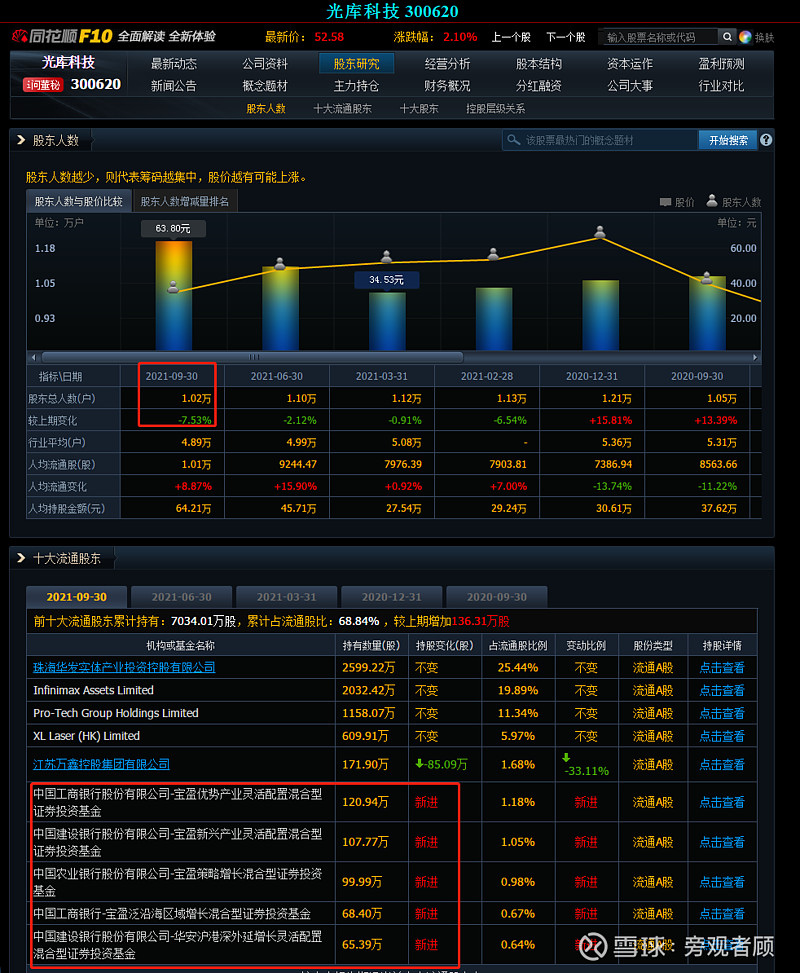The height and width of the screenshot is (973, 800).
Task: Click the help question mark icon
Action: pos(766,140)
